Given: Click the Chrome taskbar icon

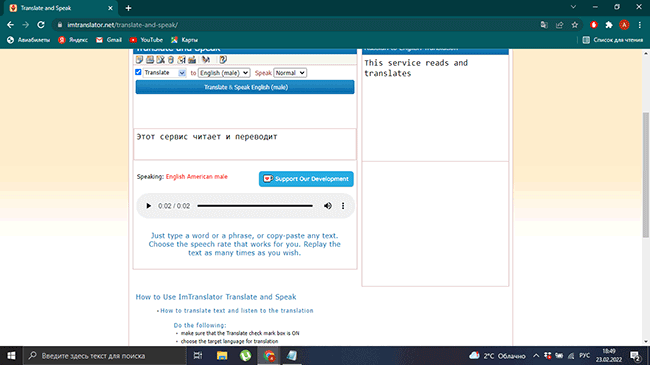Looking at the screenshot, I should 269,356.
